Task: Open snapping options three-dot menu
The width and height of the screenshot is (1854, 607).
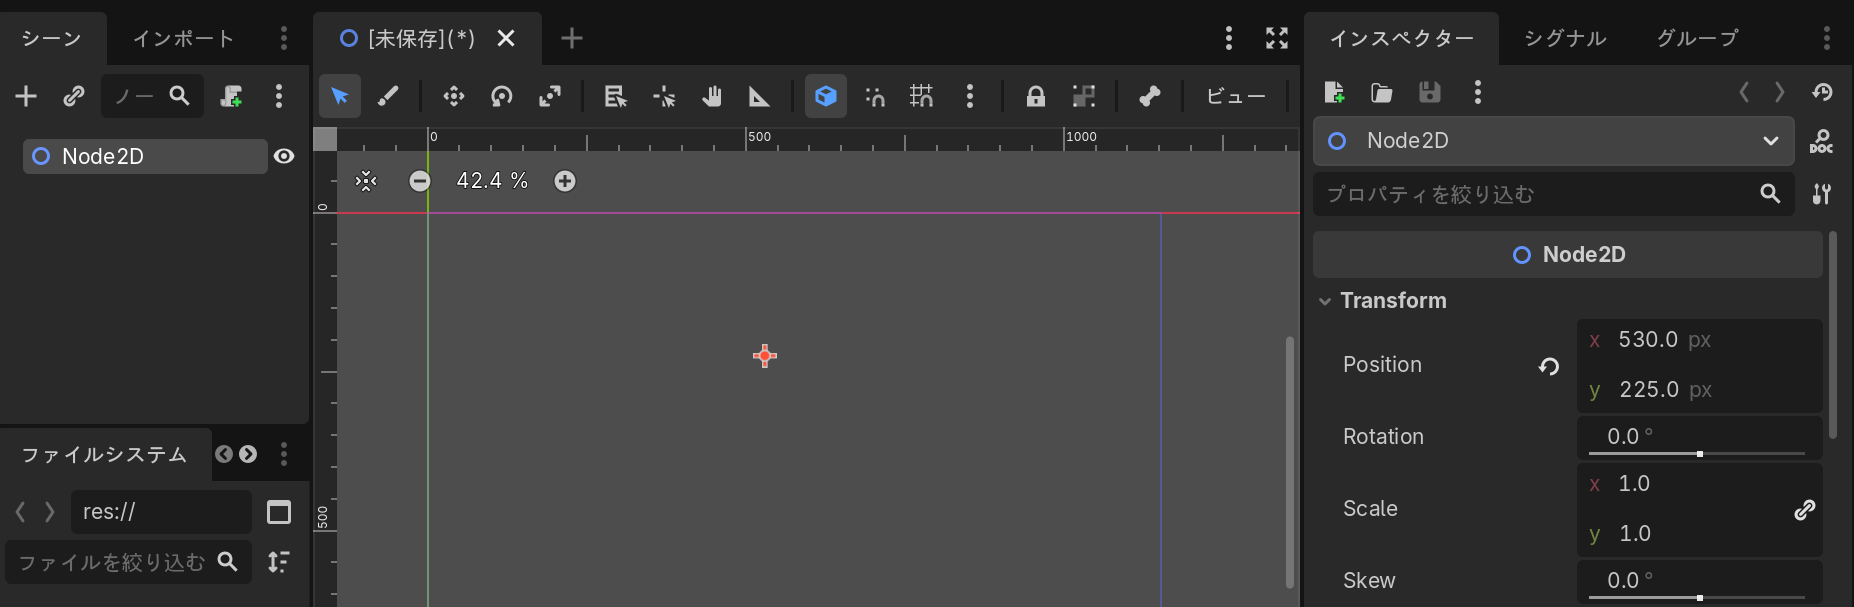Action: 970,96
